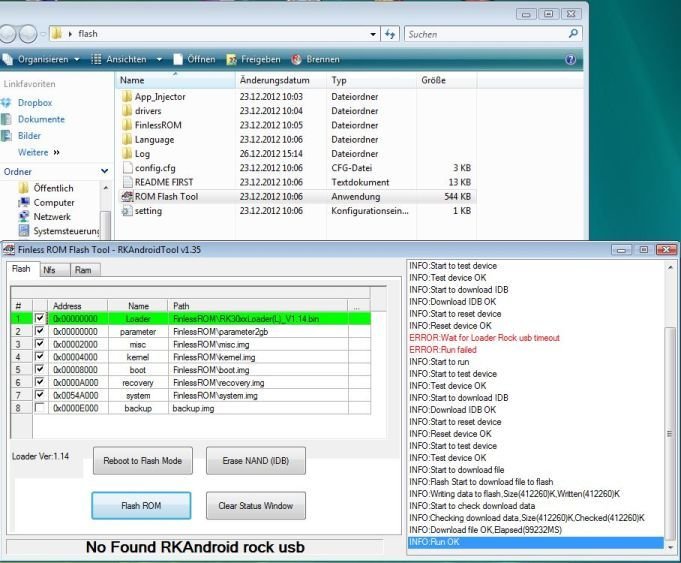Open the drivers folder icon

coord(127,111)
